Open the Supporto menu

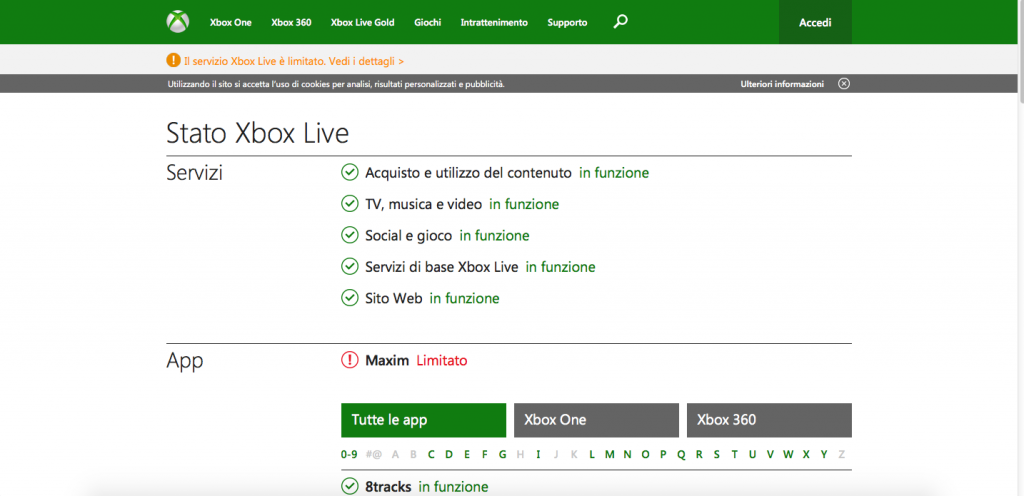[x=567, y=23]
